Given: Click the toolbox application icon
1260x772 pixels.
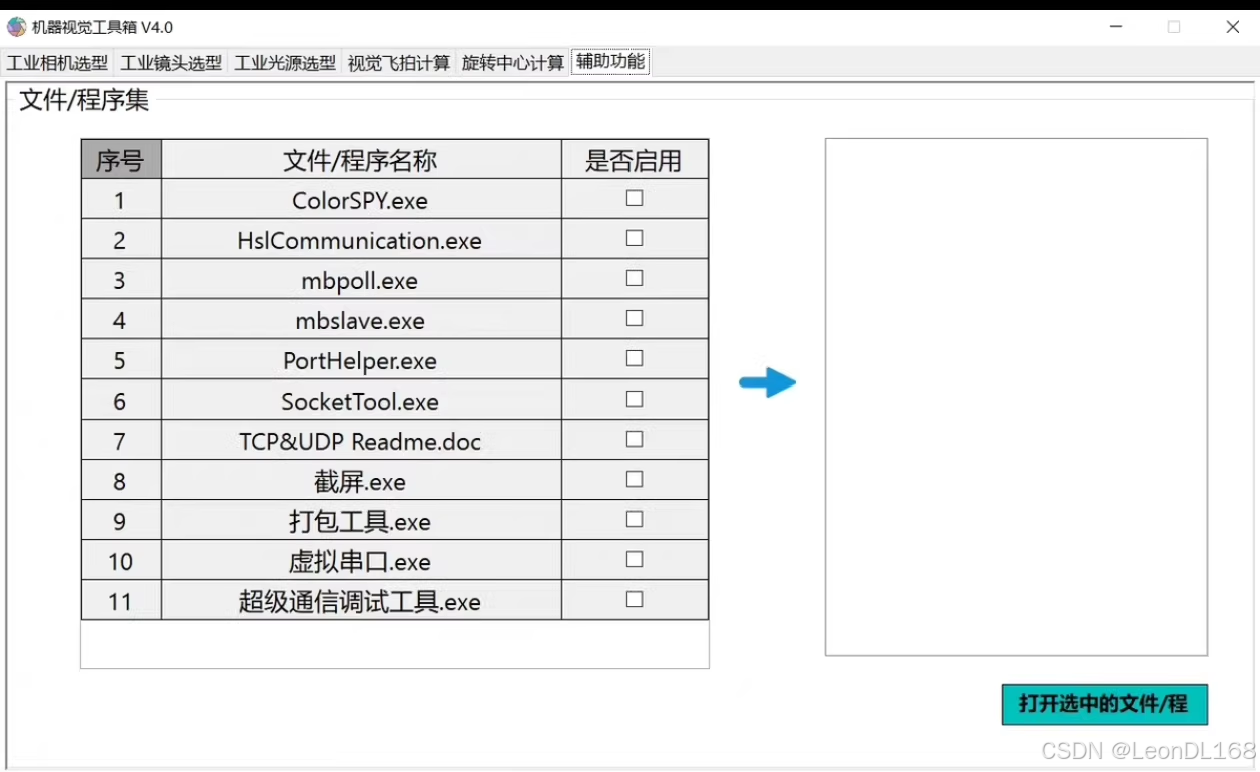Looking at the screenshot, I should coord(16,26).
